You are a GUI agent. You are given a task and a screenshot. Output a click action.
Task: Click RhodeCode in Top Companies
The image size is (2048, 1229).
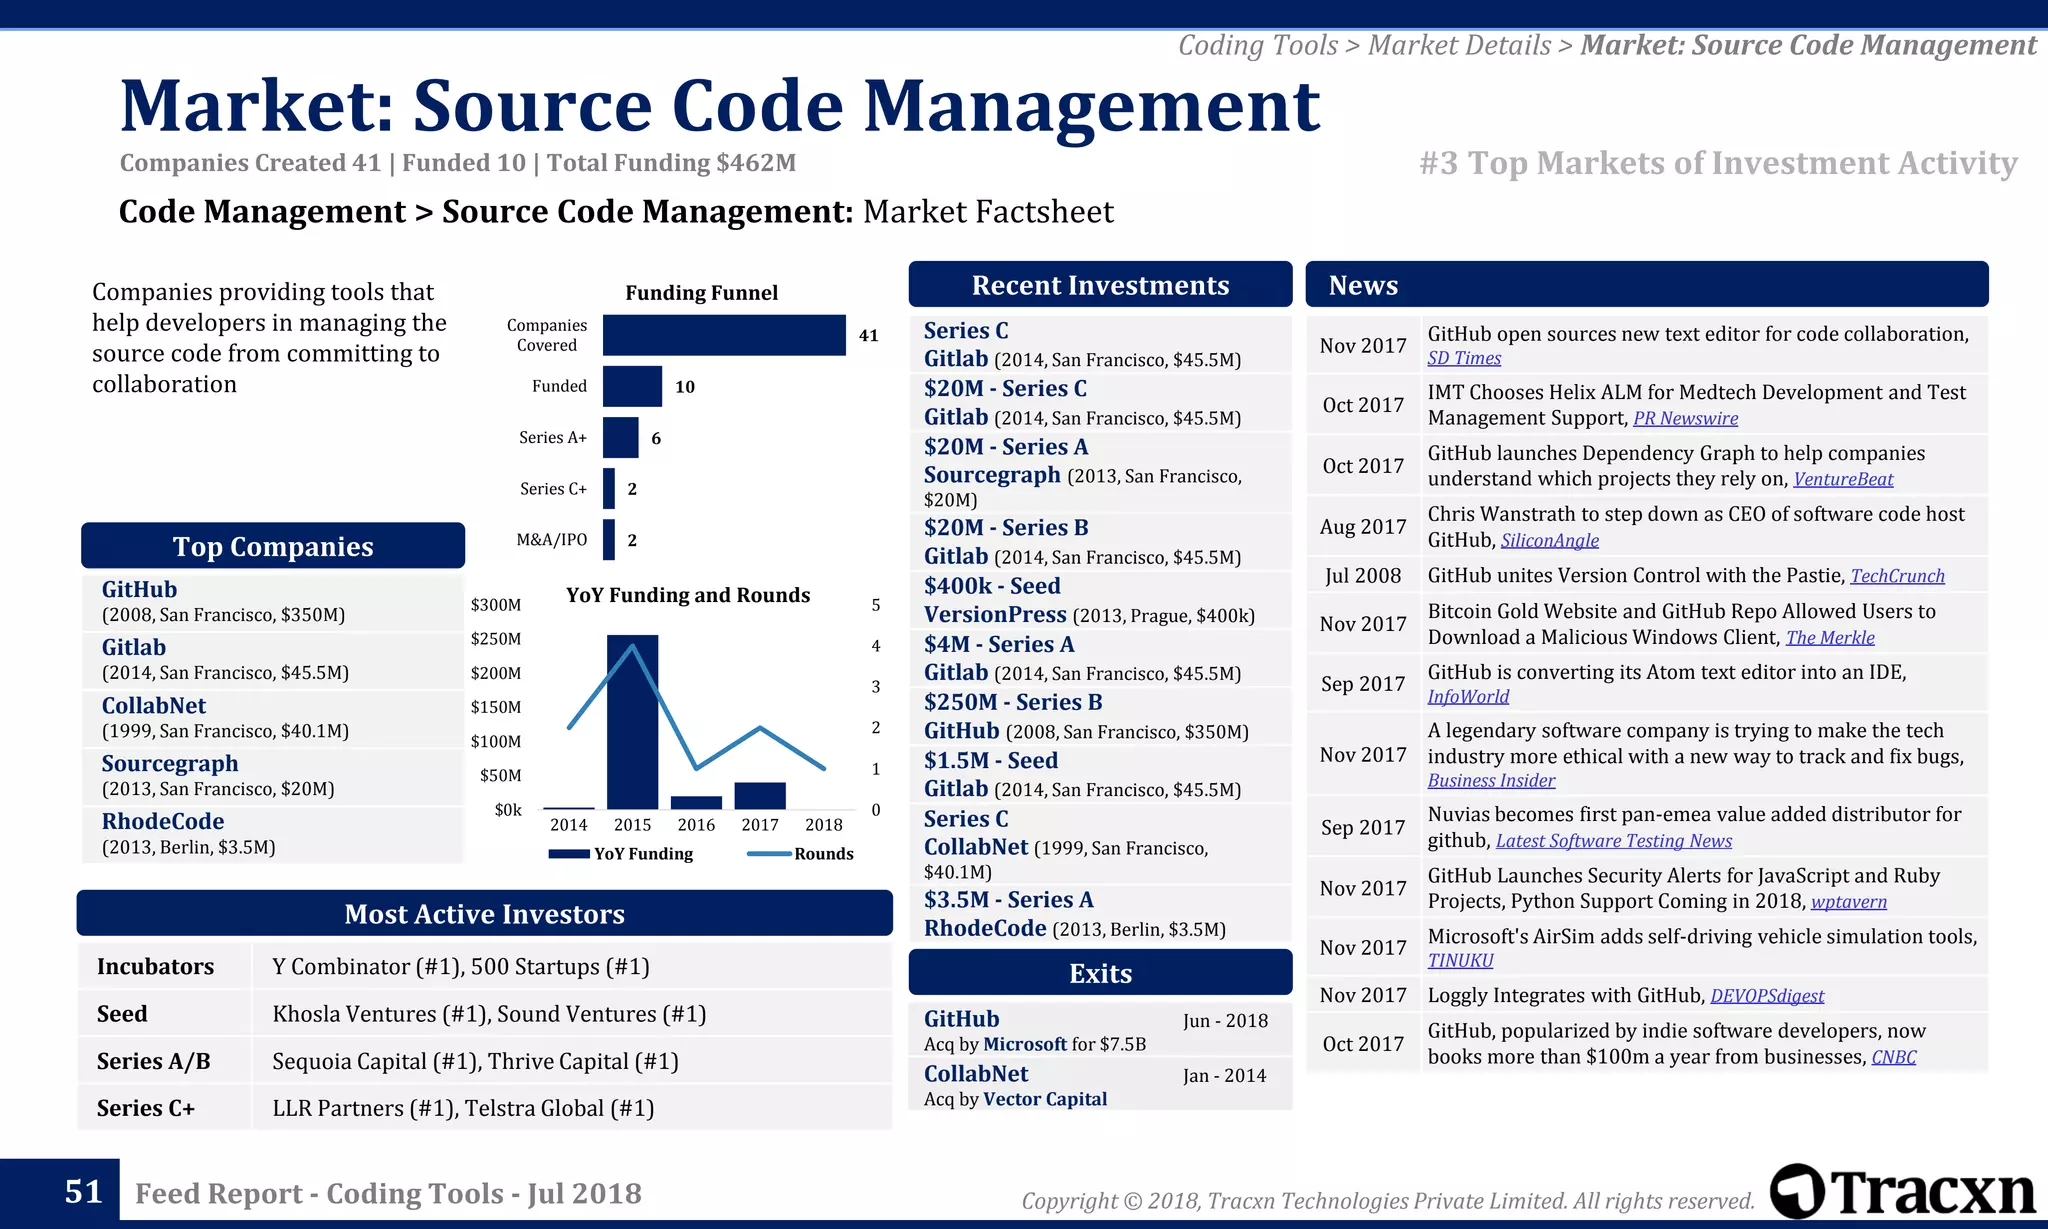[163, 821]
